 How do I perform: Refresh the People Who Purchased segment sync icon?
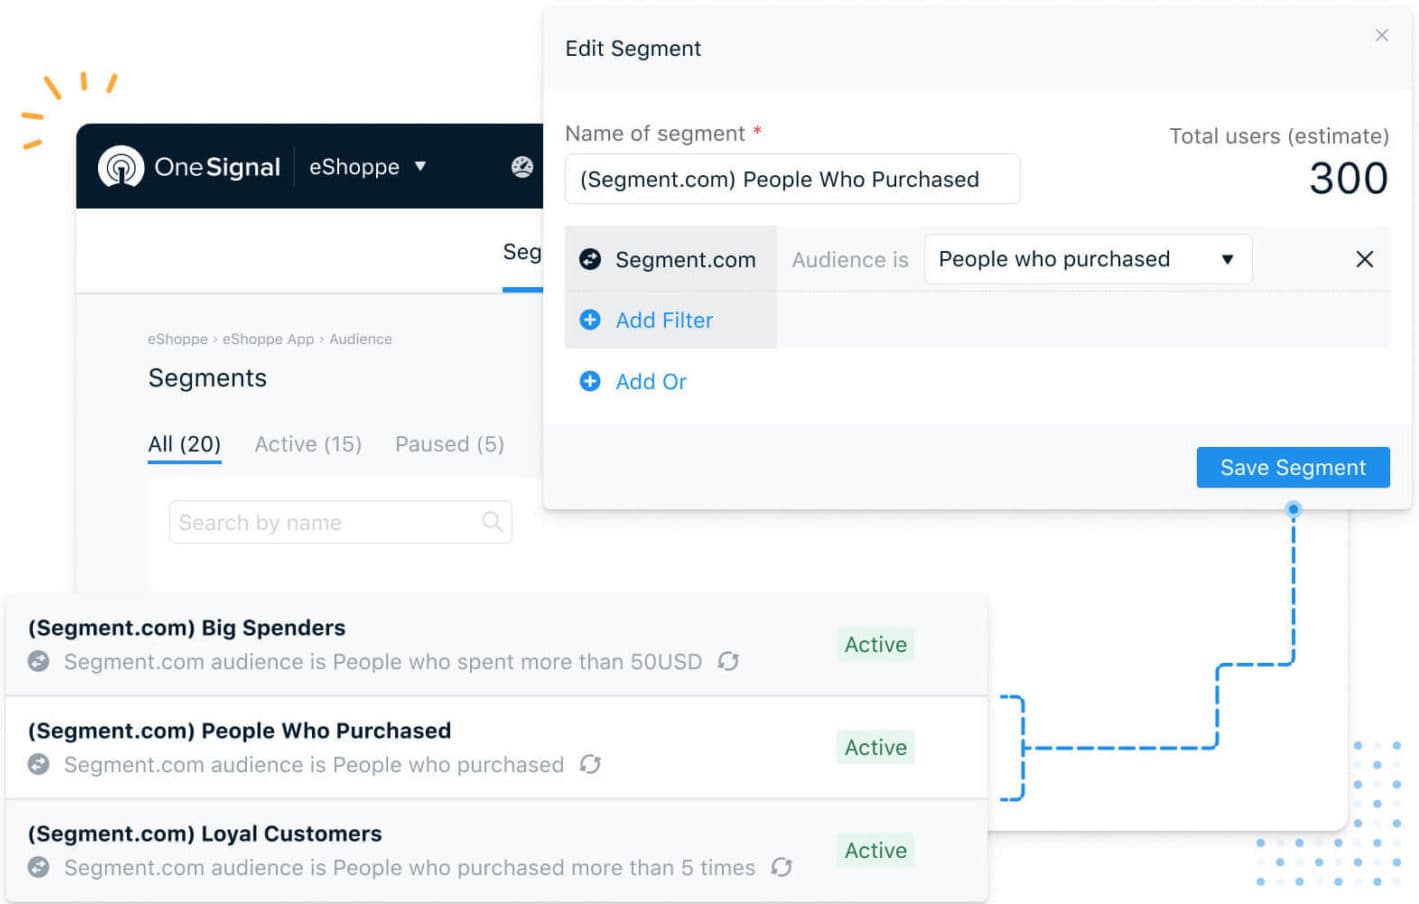tap(590, 765)
